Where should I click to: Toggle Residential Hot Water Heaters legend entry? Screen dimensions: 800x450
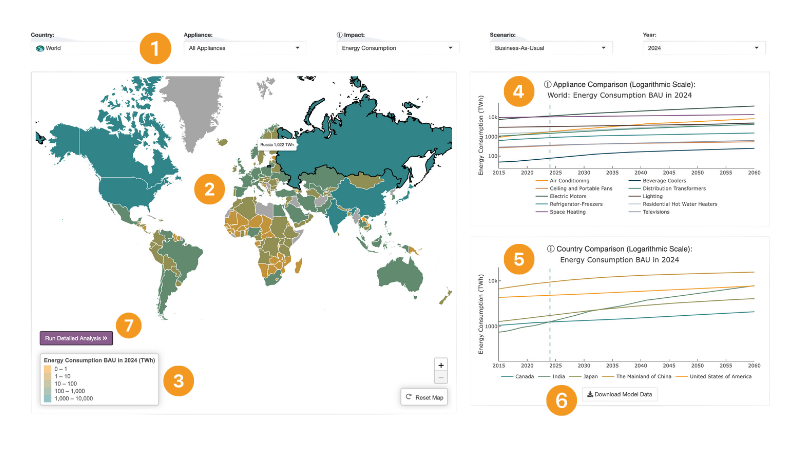672,204
